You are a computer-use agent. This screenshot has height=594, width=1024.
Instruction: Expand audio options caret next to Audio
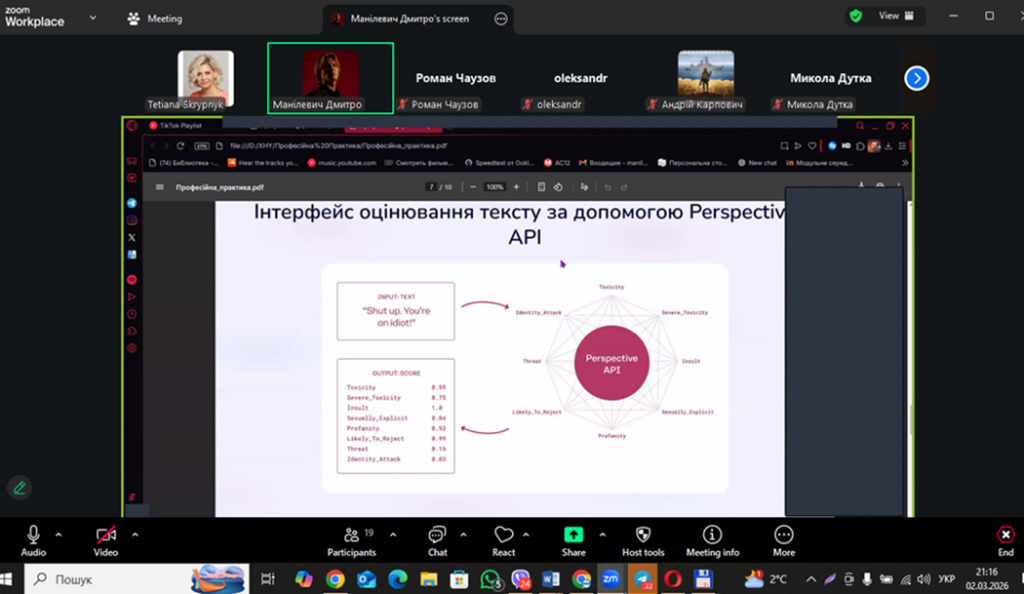tap(59, 534)
